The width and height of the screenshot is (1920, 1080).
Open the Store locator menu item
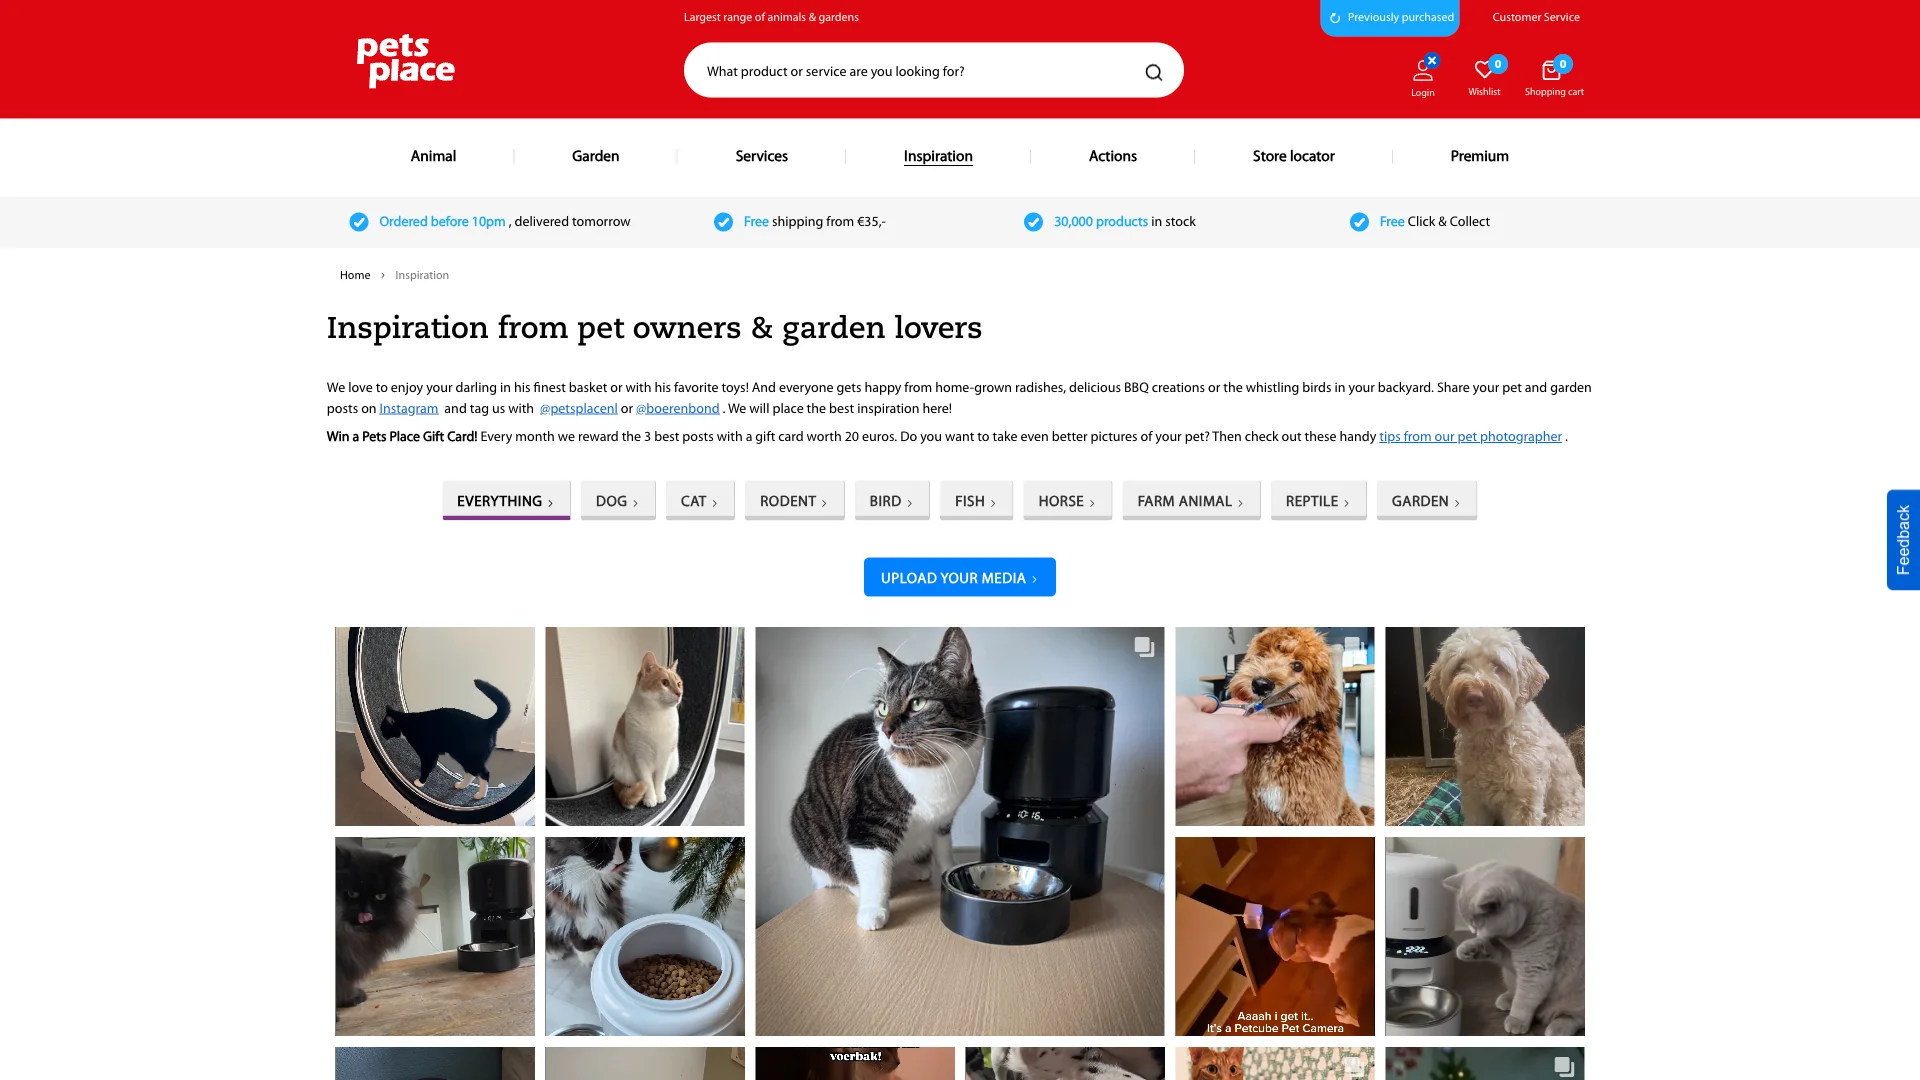pyautogui.click(x=1293, y=156)
